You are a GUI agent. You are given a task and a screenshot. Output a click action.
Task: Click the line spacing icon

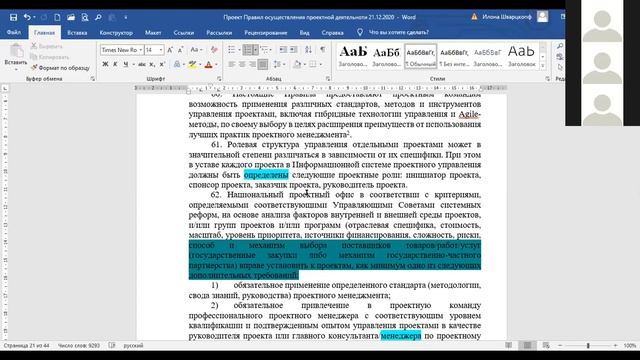tap(277, 64)
